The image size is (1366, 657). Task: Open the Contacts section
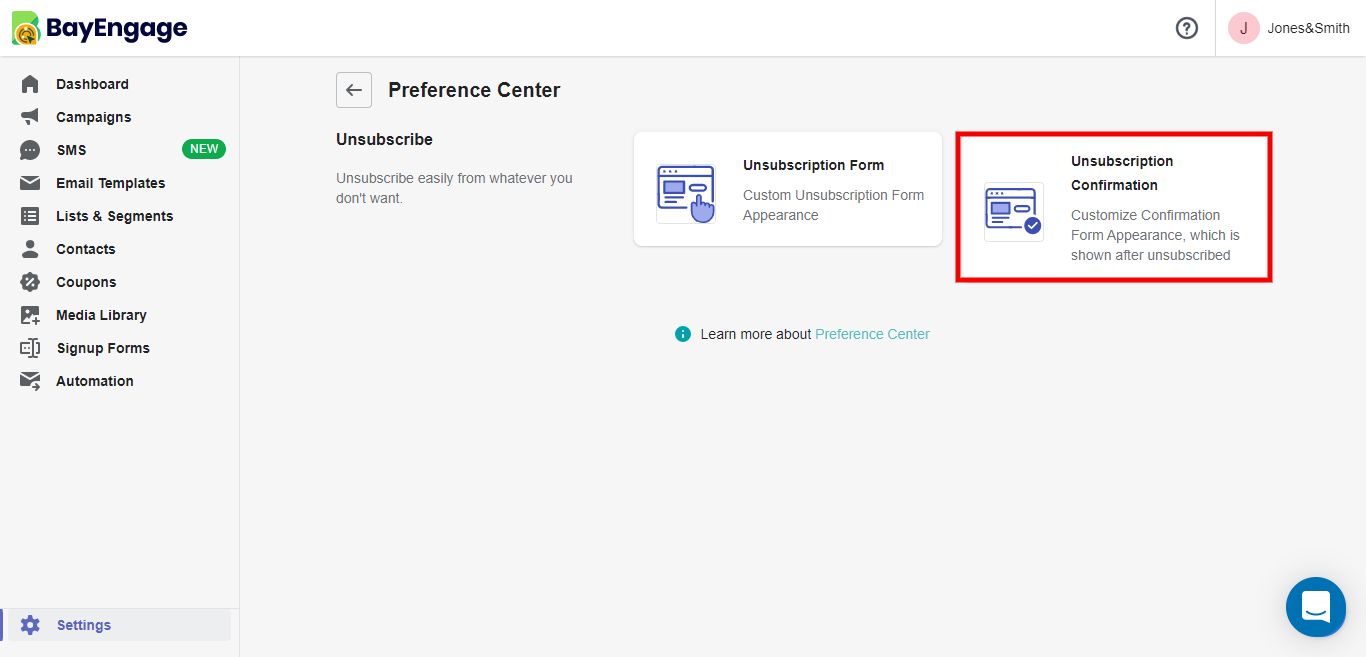(x=85, y=249)
